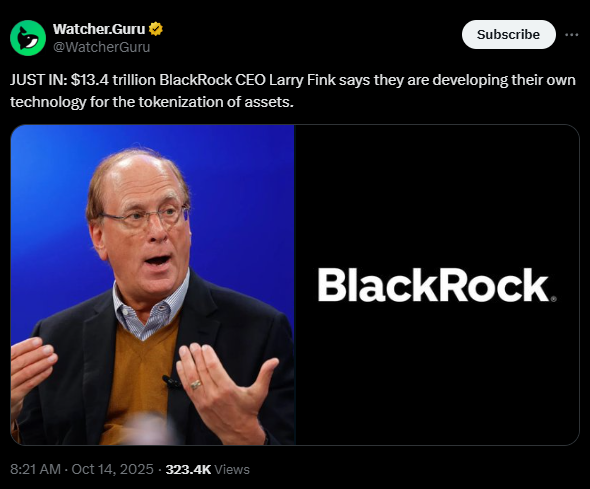Open the Watcher.Guru whale profile avatar

click(28, 38)
